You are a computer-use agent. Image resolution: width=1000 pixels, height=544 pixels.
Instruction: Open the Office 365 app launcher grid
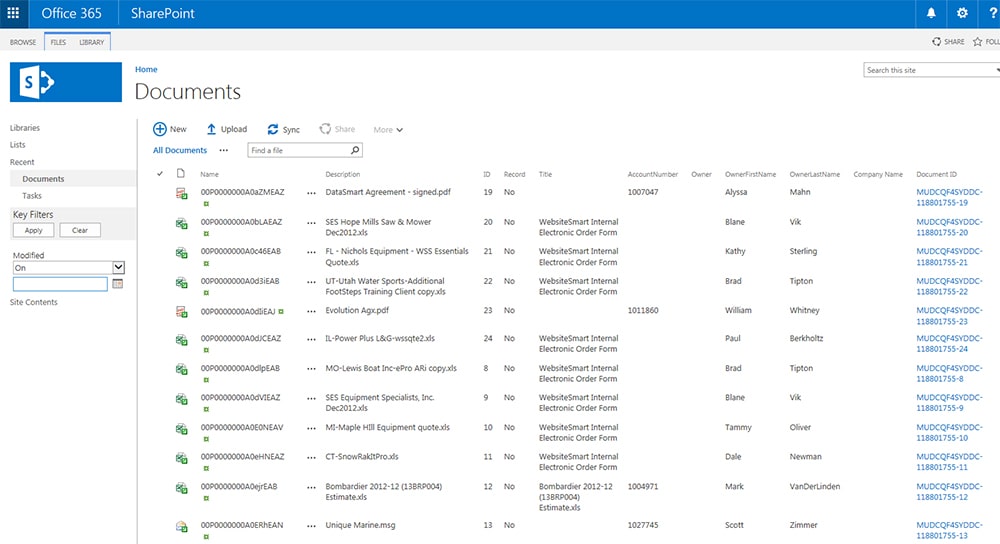click(x=13, y=13)
